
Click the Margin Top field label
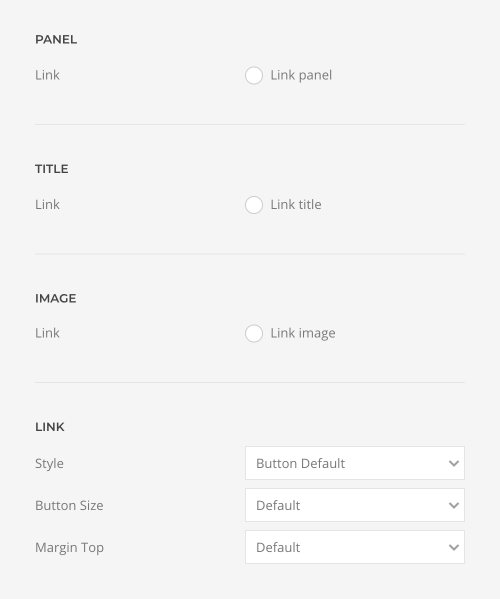69,547
